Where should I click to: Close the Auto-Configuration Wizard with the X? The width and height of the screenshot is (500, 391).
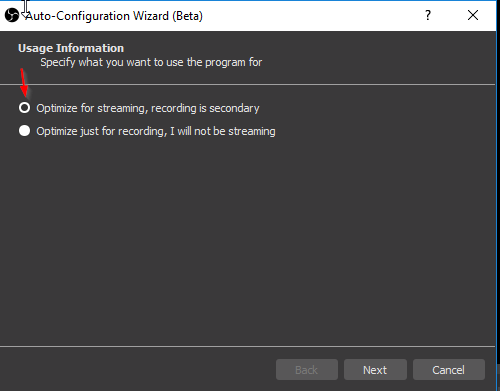coord(473,15)
